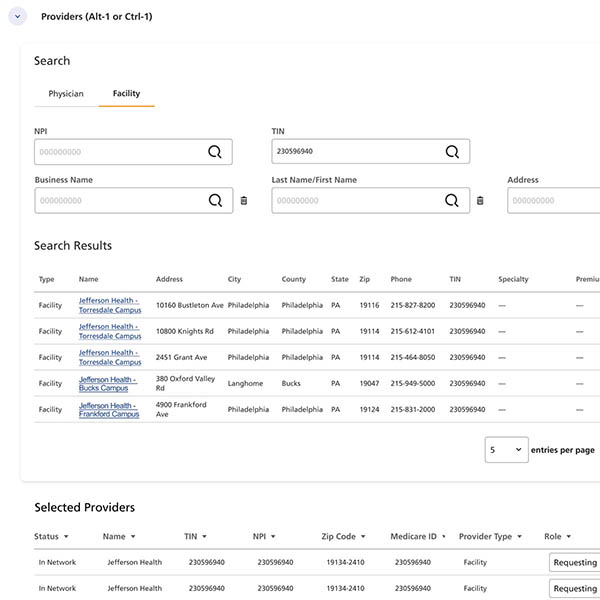Open the Torresdale Campus link at 10160 Bustleton Ave
Viewport: 600px width, 600px height.
click(x=110, y=305)
